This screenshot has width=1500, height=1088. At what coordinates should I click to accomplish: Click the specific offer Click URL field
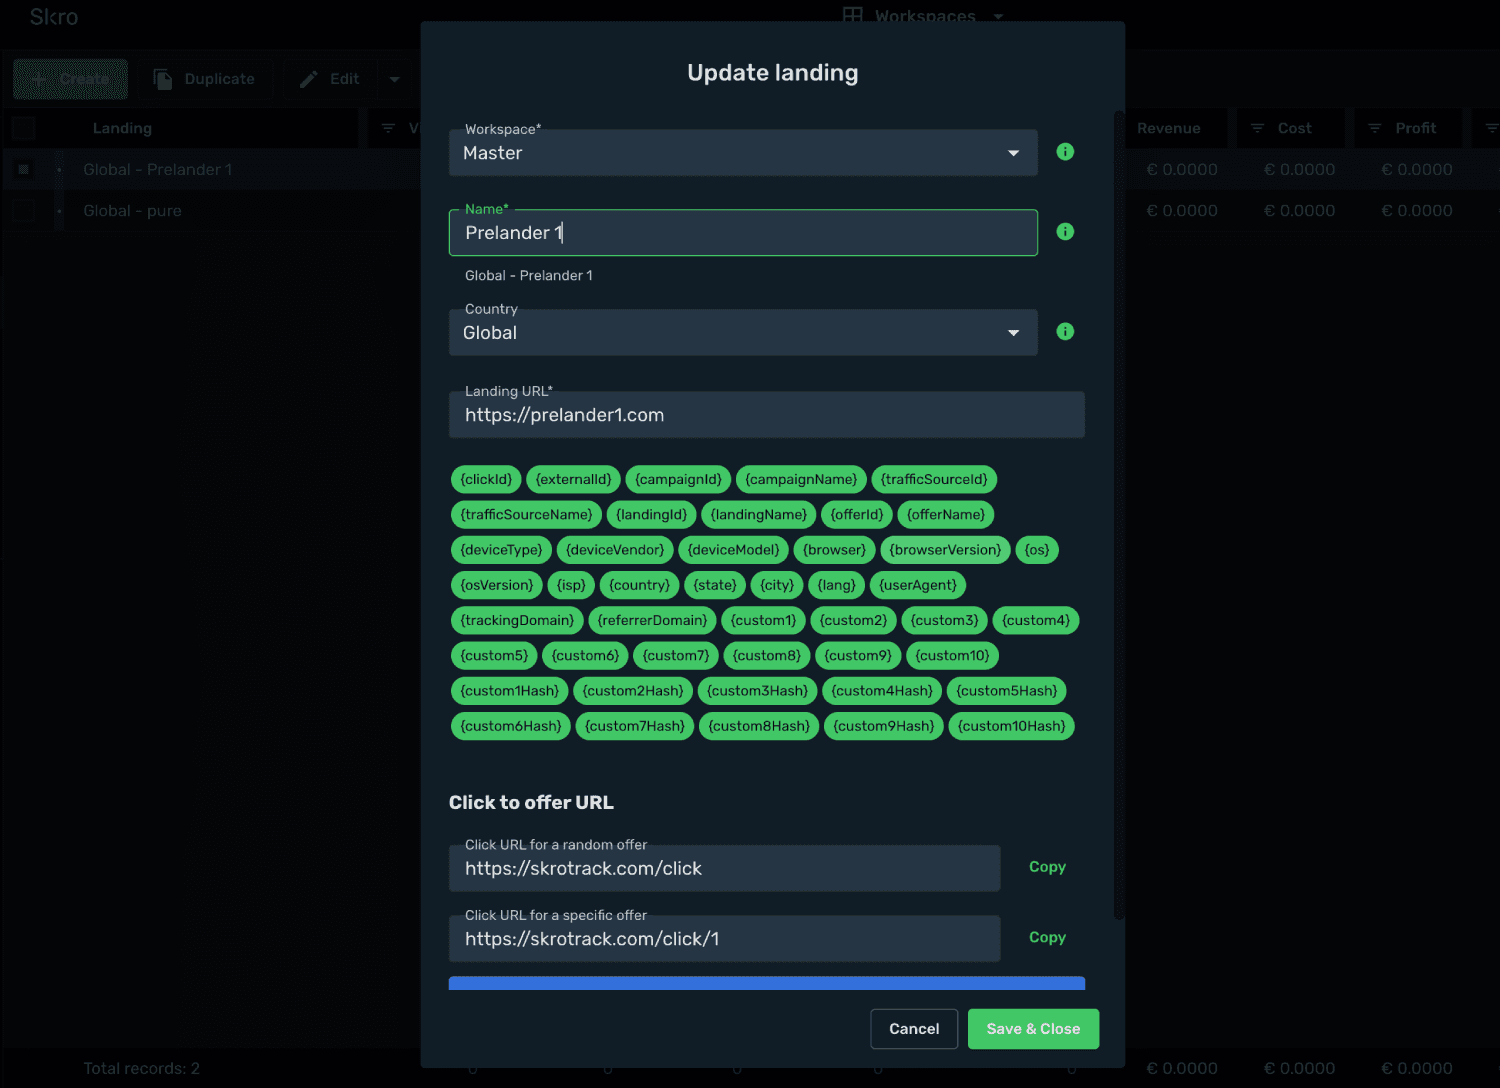(x=724, y=939)
